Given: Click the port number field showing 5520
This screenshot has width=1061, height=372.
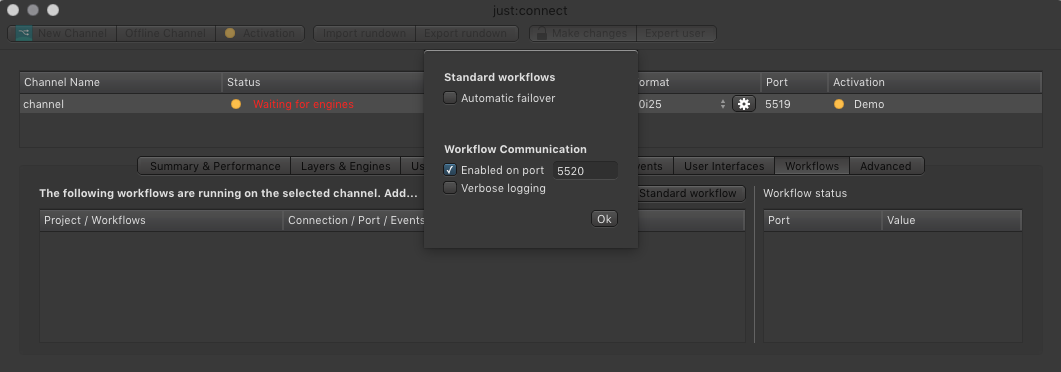Looking at the screenshot, I should [585, 170].
